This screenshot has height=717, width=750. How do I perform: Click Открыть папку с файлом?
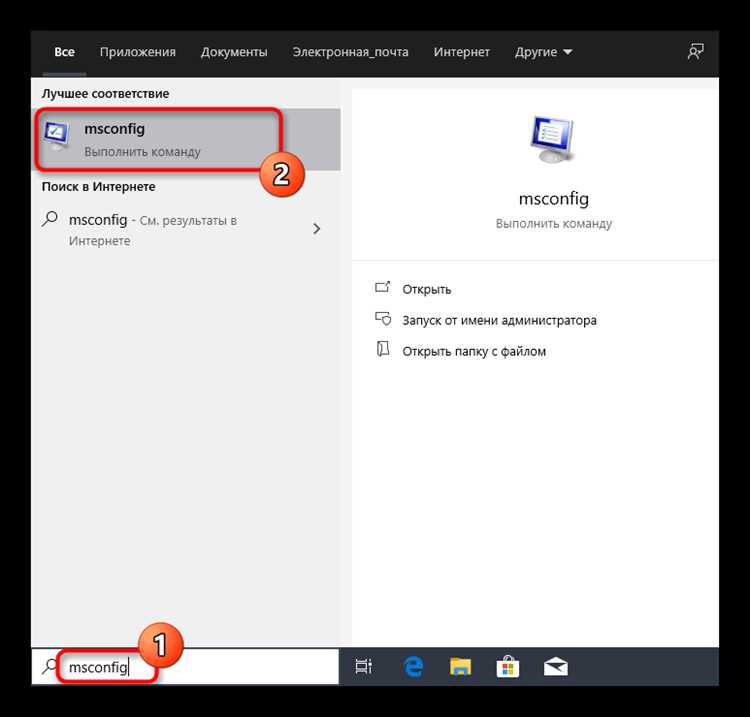(x=474, y=351)
